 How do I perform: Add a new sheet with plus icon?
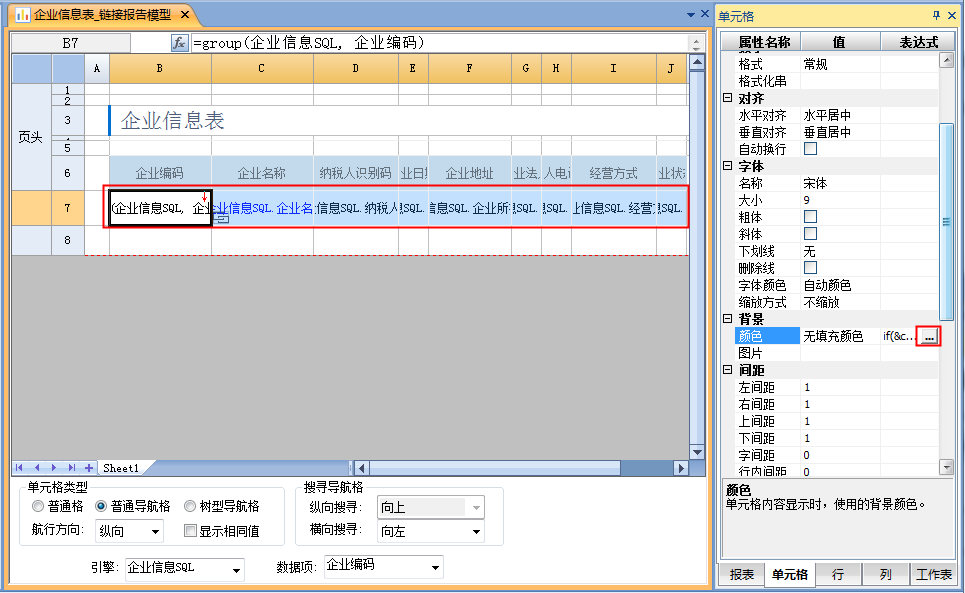pos(89,467)
